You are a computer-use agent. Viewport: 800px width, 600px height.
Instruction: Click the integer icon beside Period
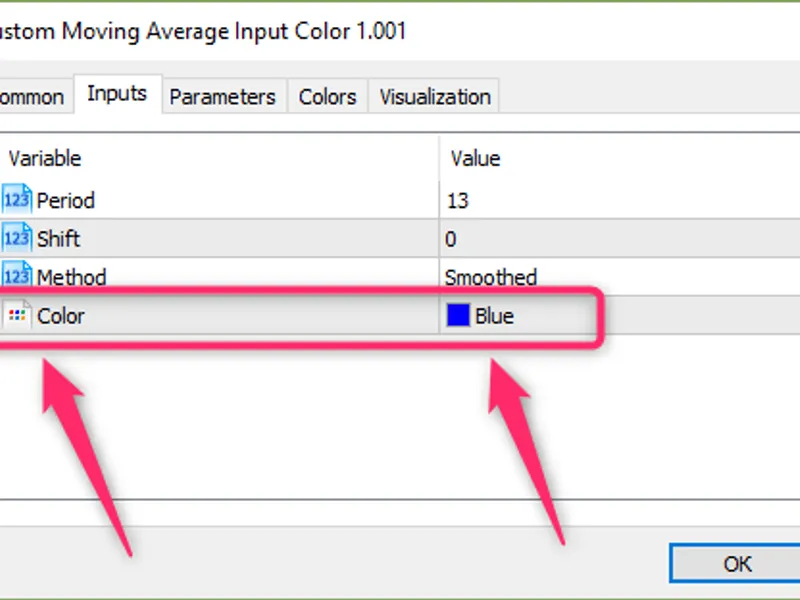[x=17, y=199]
